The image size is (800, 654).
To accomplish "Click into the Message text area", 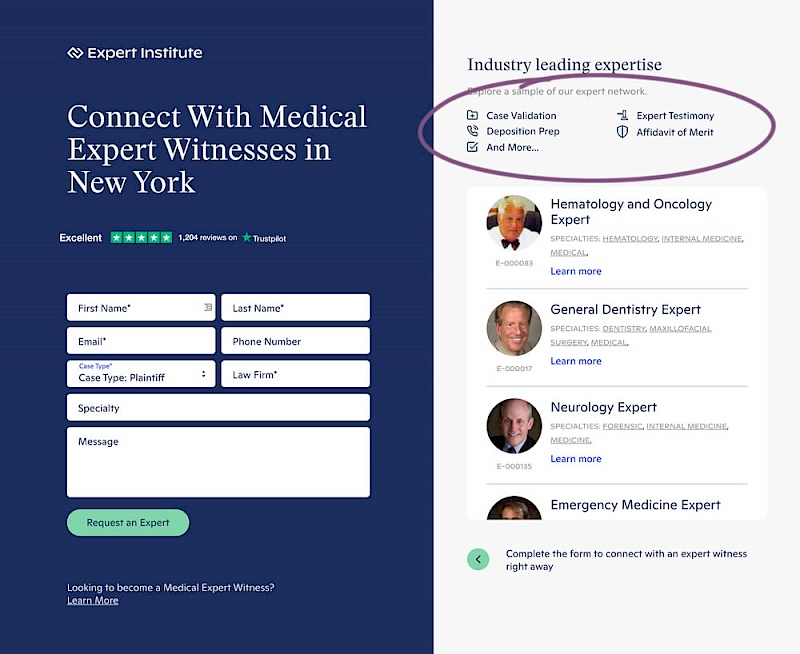I will click(218, 462).
